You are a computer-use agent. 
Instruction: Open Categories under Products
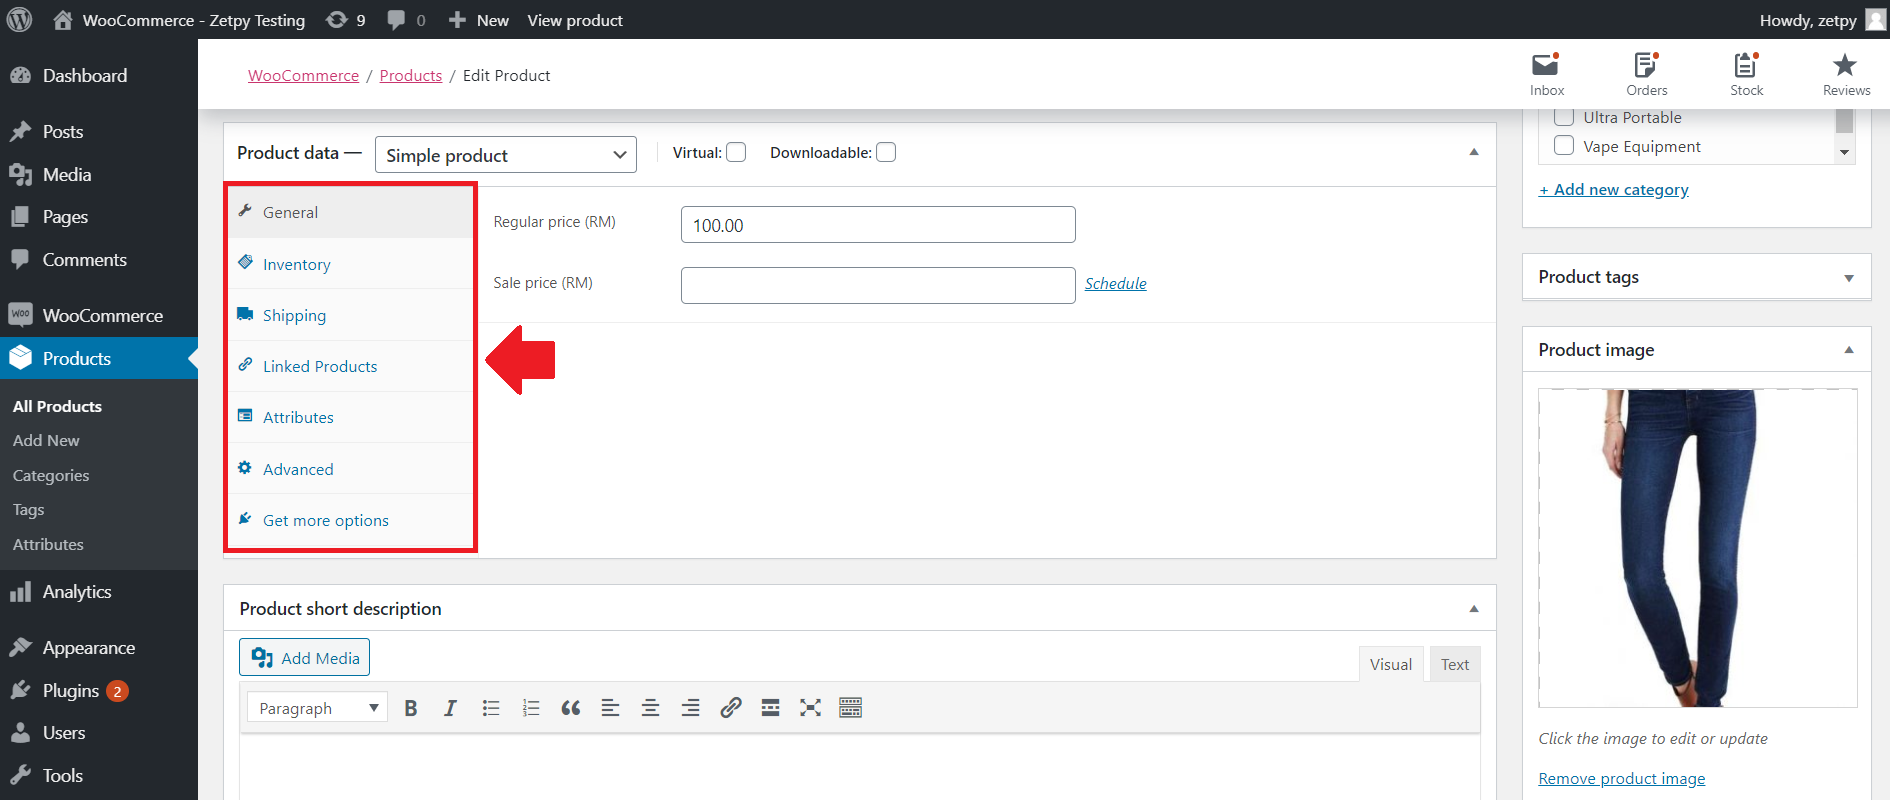[x=51, y=476]
